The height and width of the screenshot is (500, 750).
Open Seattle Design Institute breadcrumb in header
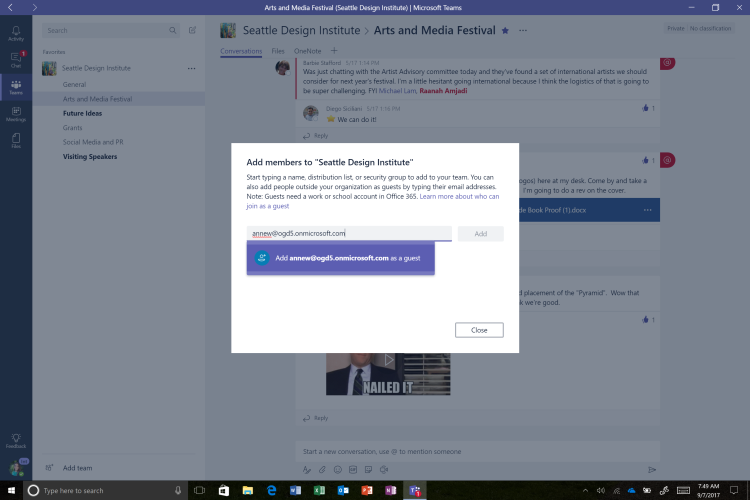point(301,31)
